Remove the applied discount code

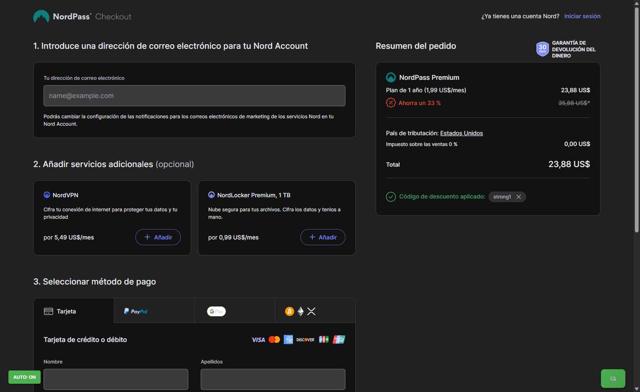(x=518, y=197)
